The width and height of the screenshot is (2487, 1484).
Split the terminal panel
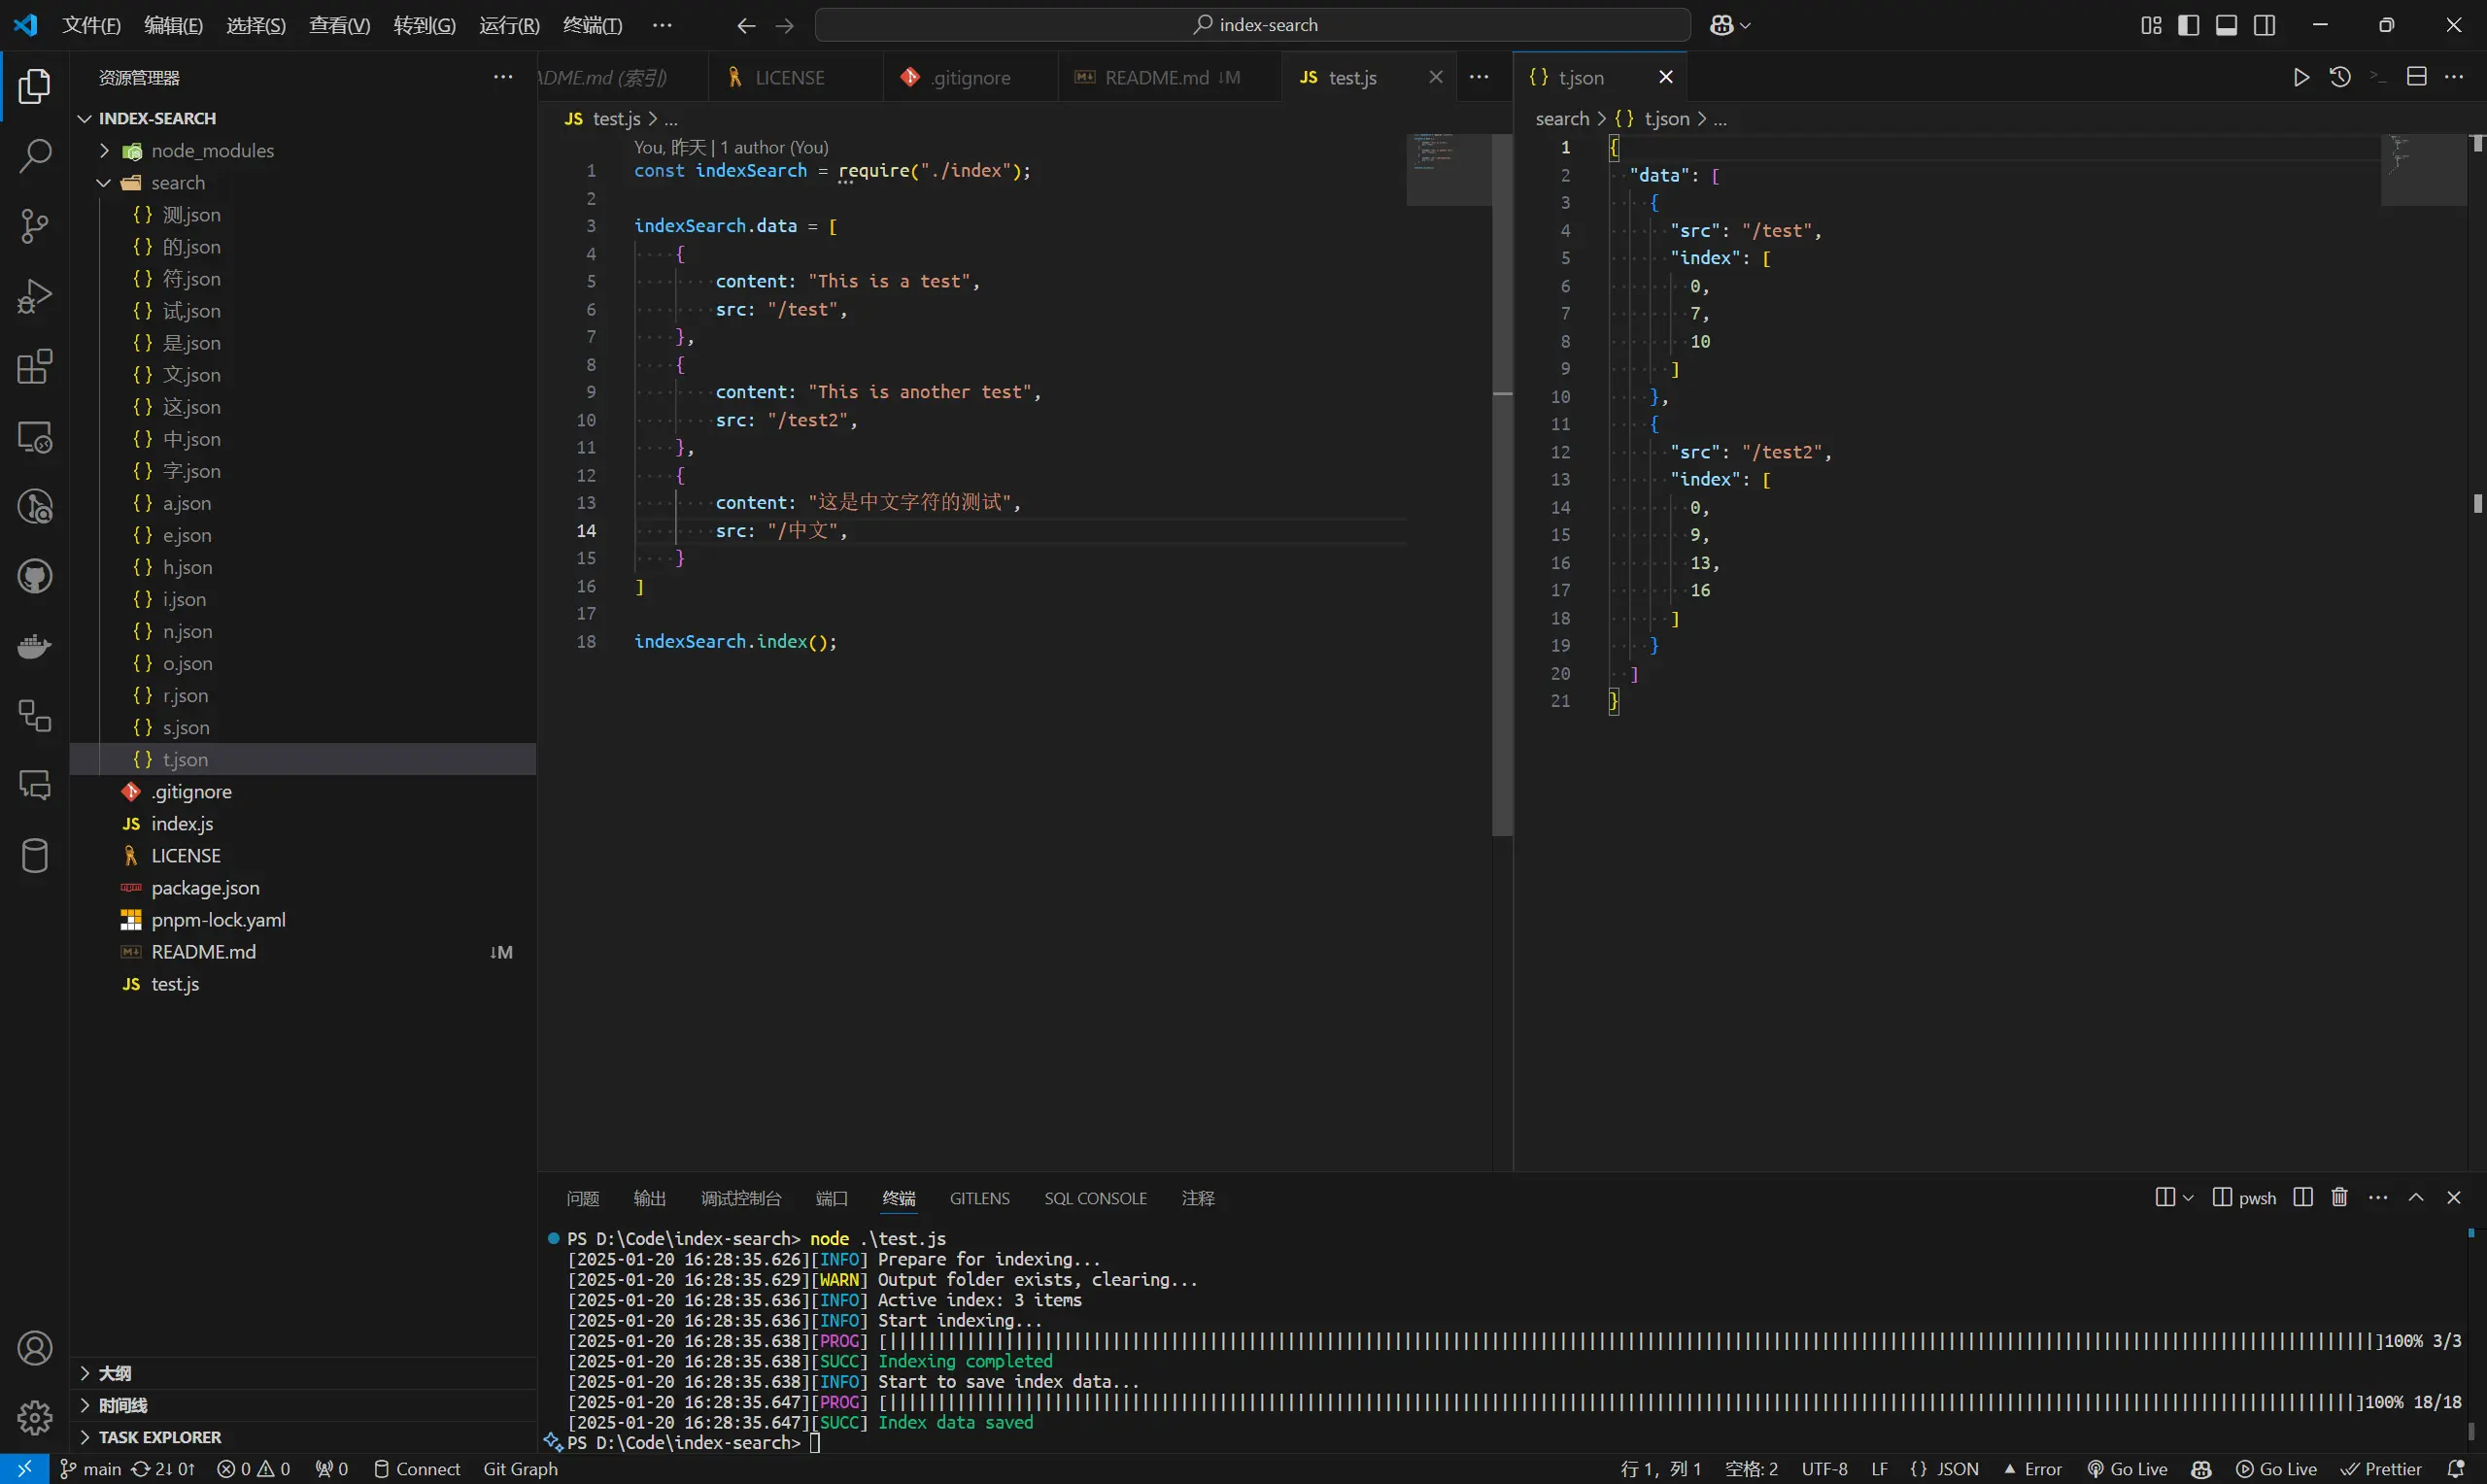2303,1197
